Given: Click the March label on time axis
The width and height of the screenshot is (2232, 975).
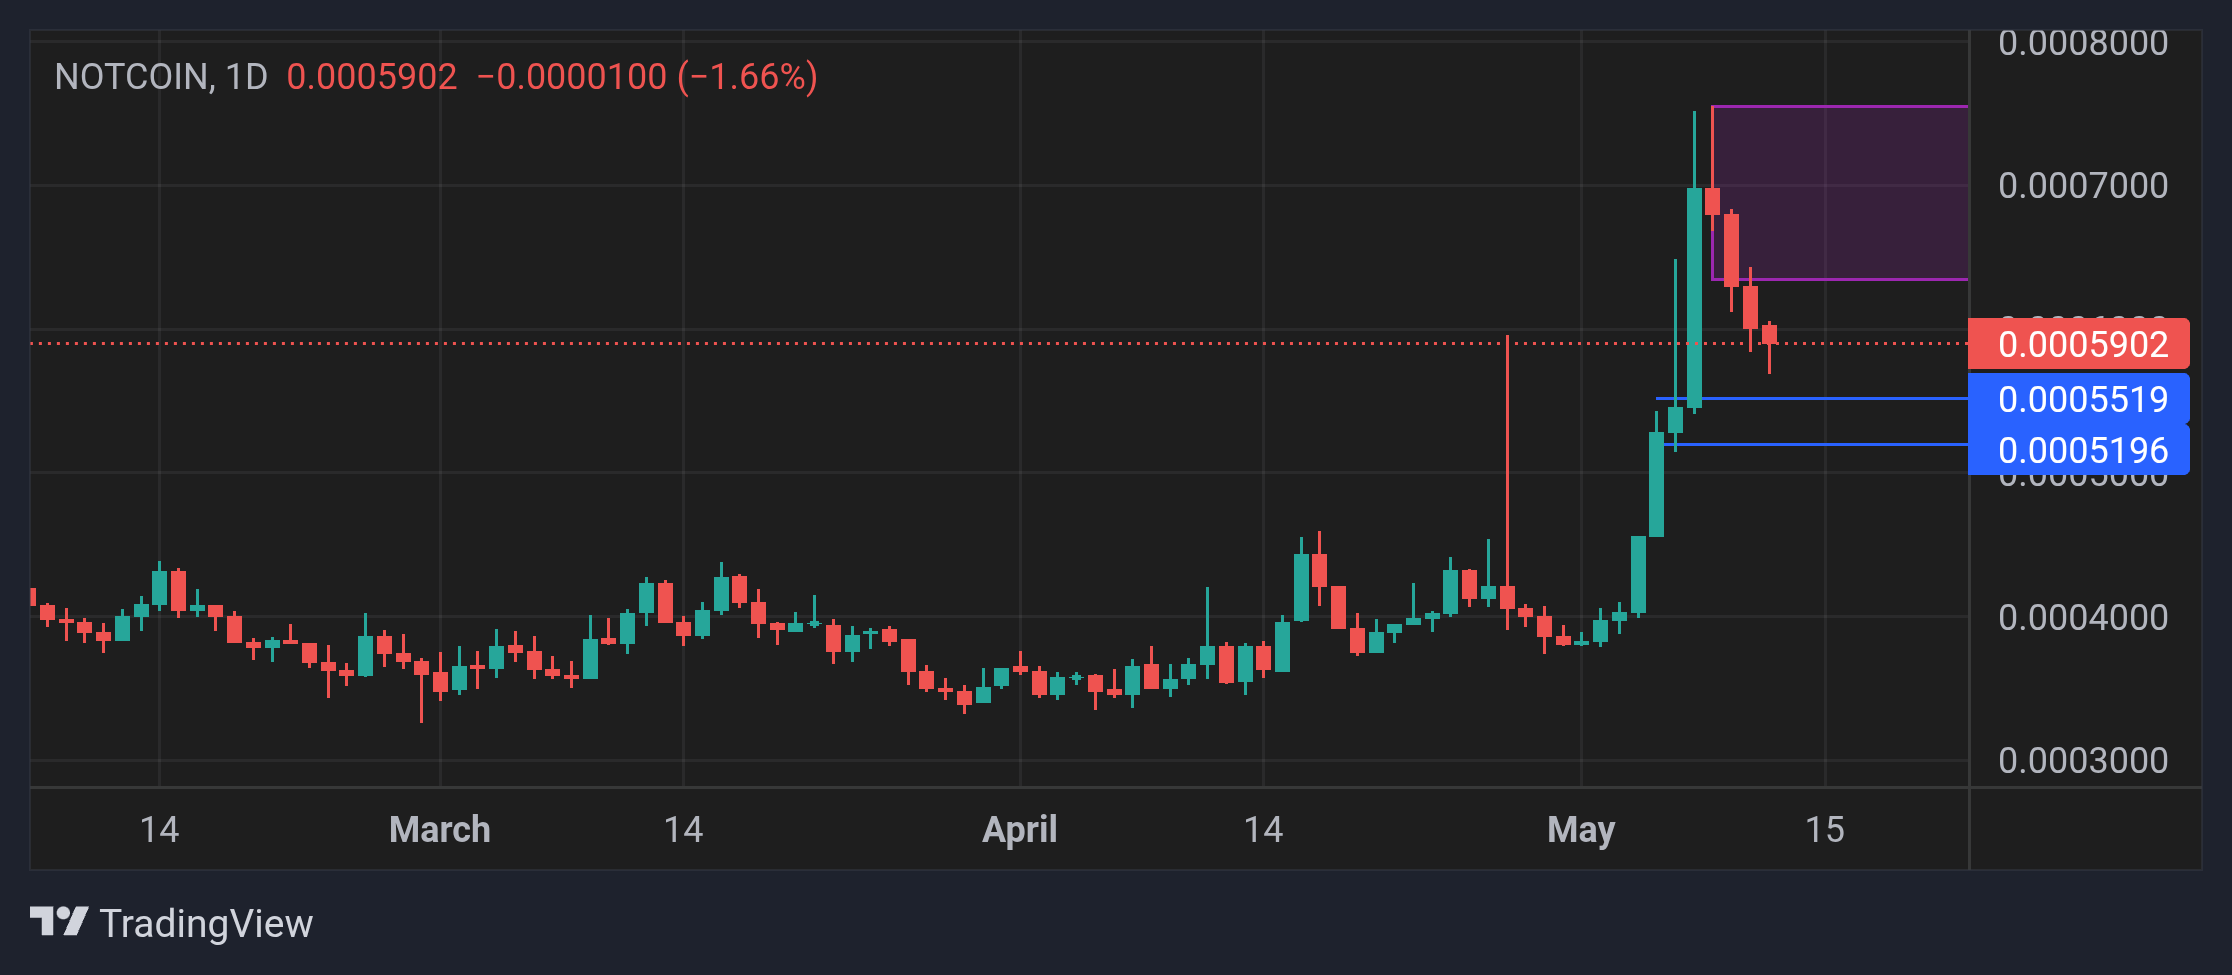Looking at the screenshot, I should tap(440, 829).
